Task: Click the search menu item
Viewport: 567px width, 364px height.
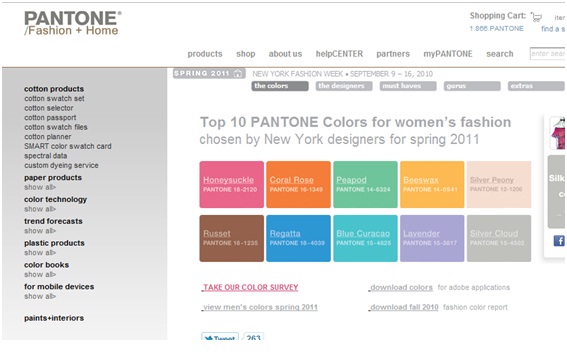Action: pyautogui.click(x=499, y=54)
